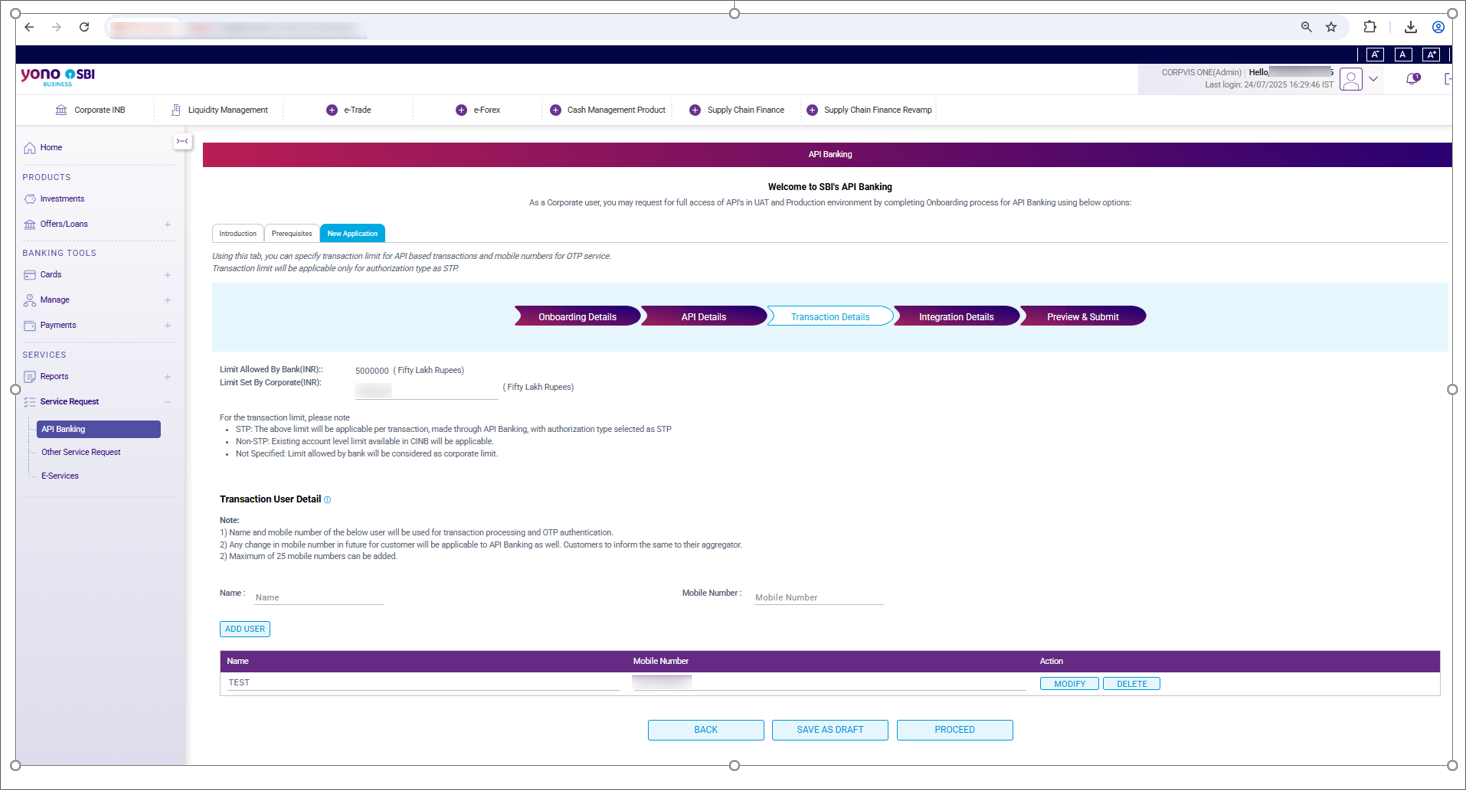Select the New Application tab
This screenshot has height=790, width=1466.
click(353, 233)
